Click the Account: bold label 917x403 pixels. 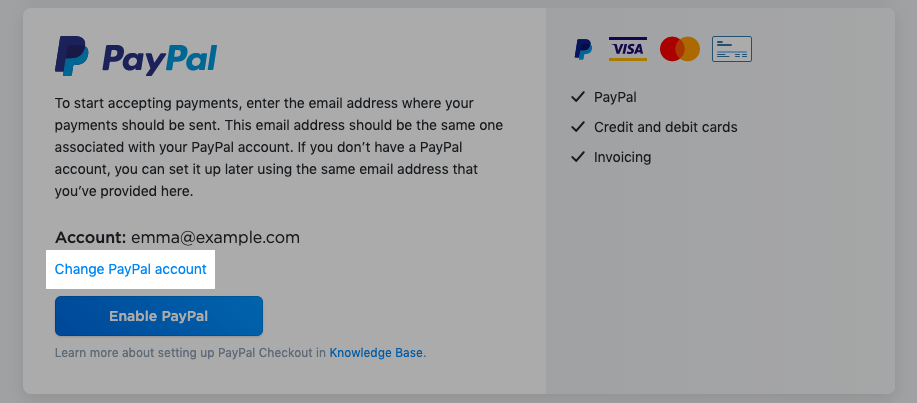(x=90, y=237)
